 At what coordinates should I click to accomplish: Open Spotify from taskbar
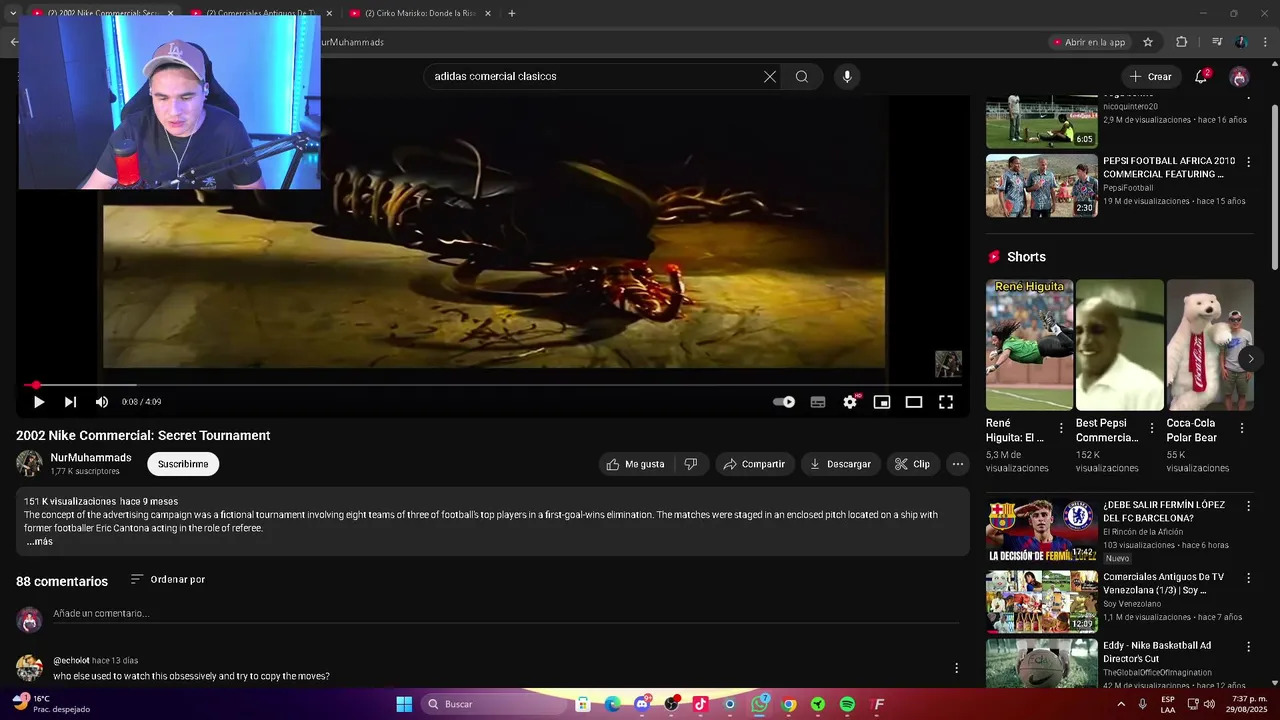click(847, 704)
